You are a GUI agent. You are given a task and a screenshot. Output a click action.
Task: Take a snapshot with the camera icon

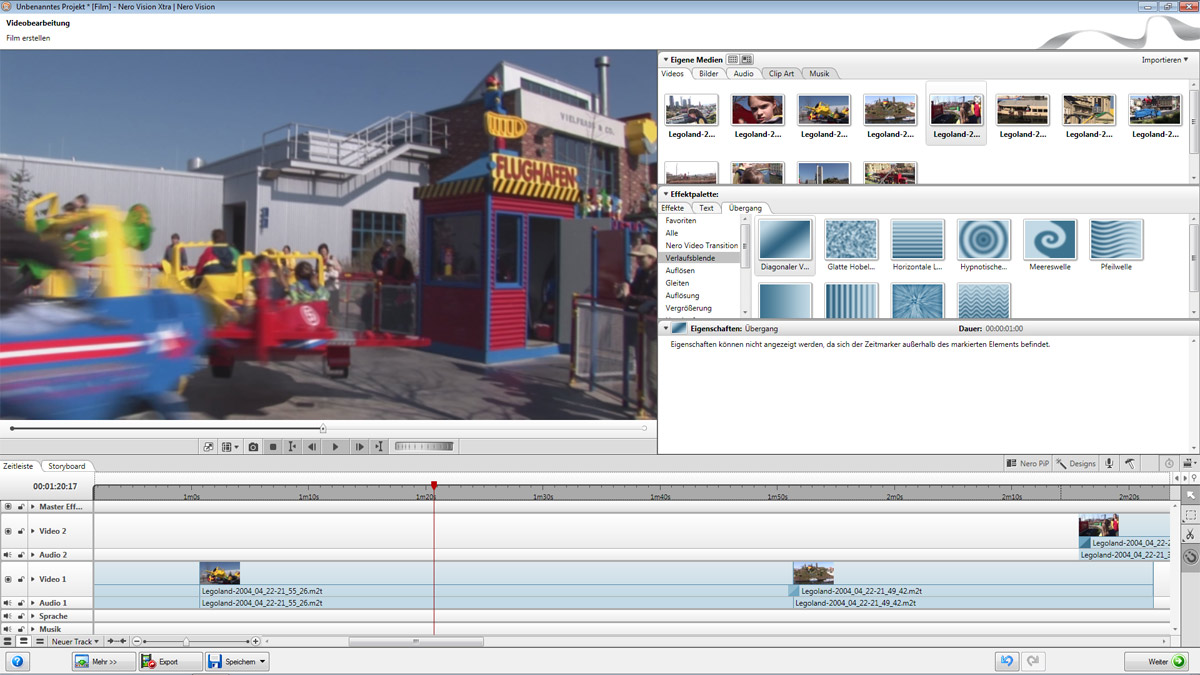click(x=253, y=447)
